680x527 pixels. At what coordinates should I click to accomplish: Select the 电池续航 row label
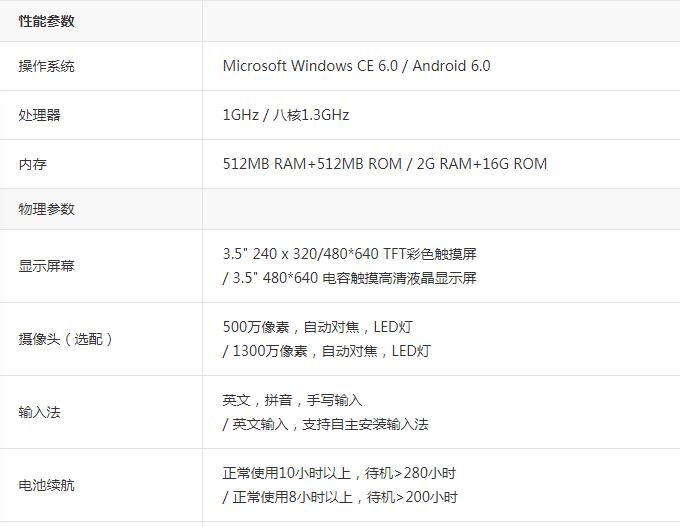[x=46, y=485]
